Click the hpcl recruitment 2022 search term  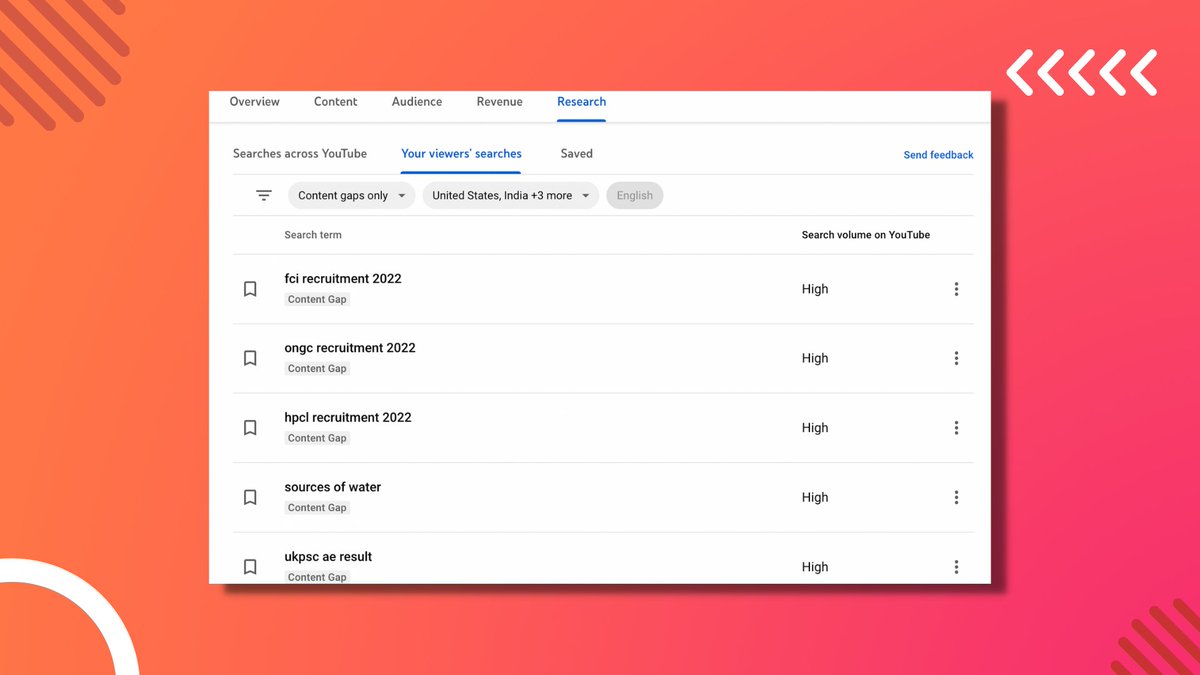click(348, 418)
